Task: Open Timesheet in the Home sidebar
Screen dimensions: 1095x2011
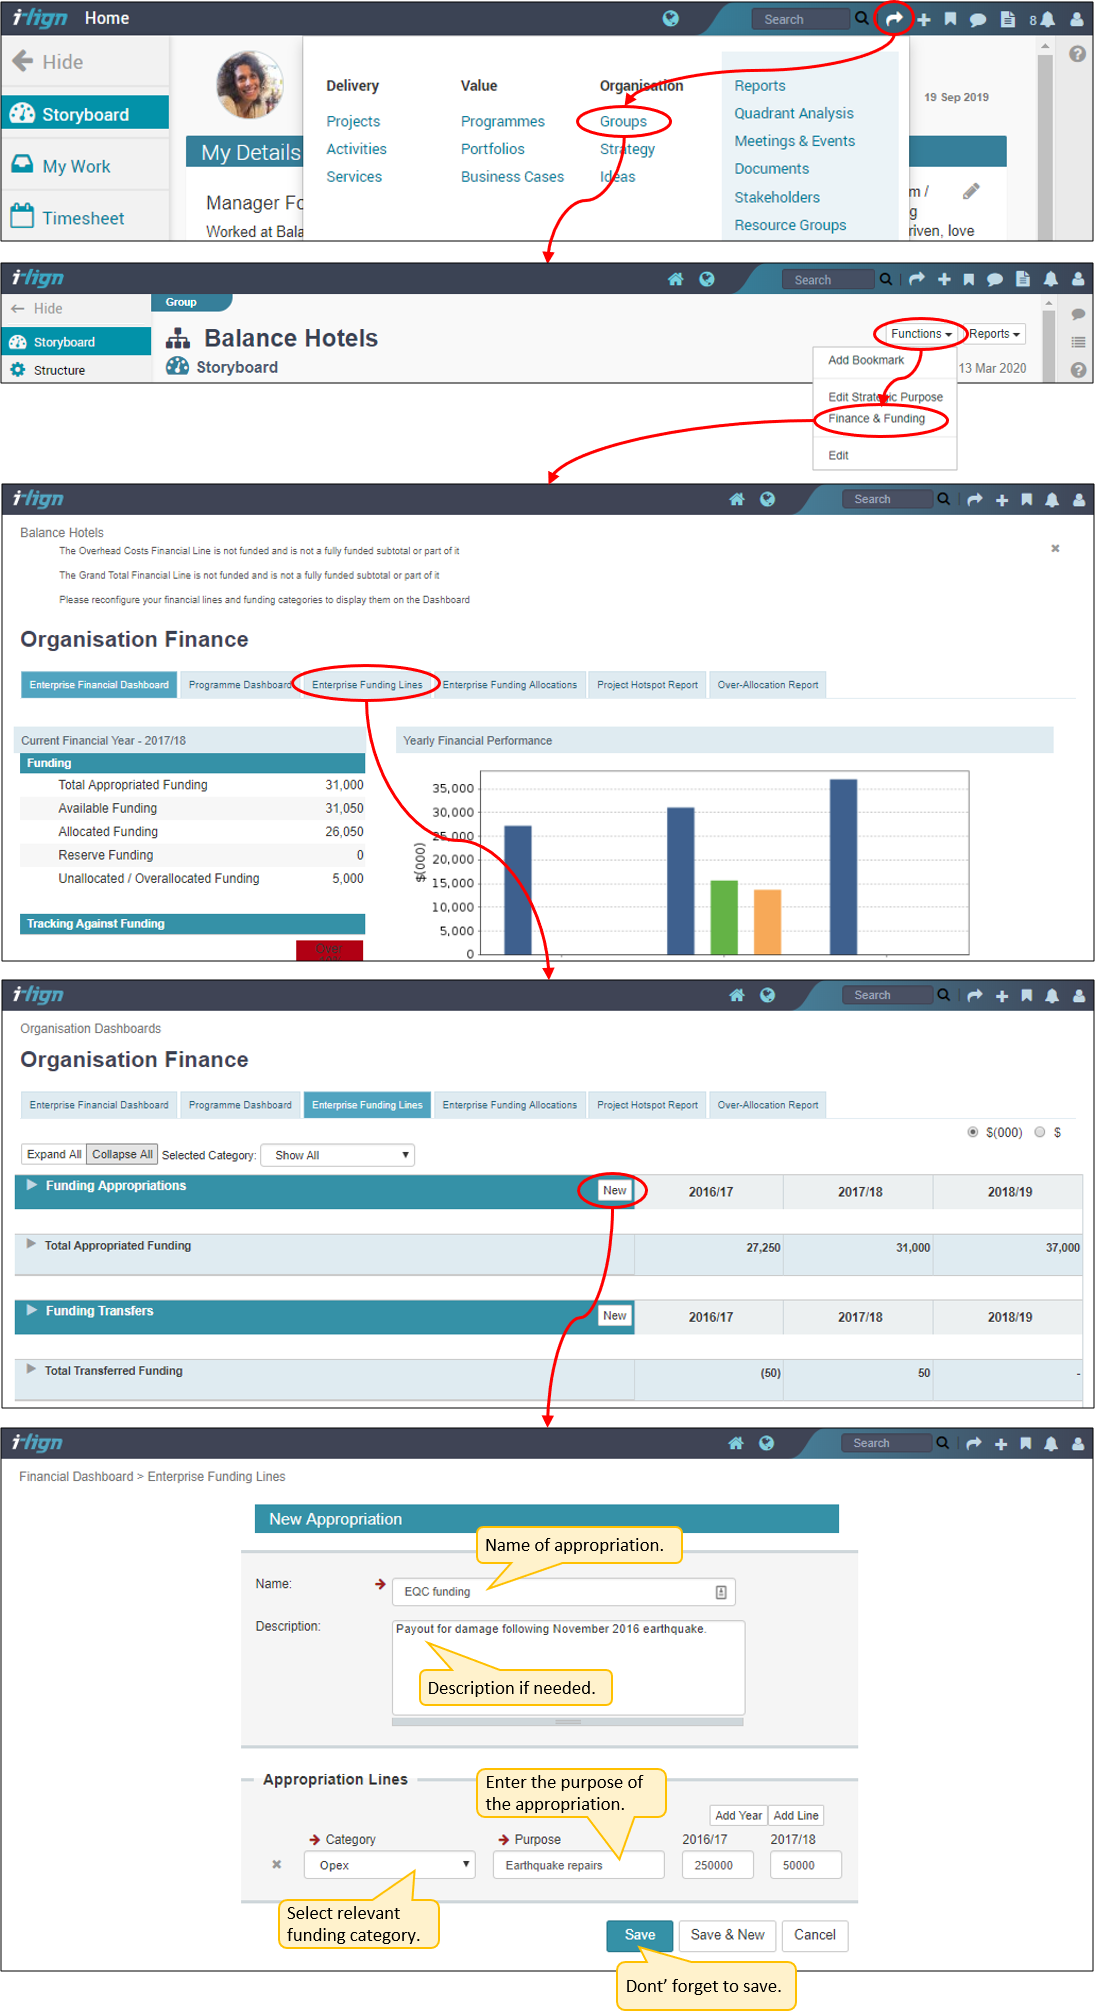Action: pyautogui.click(x=83, y=218)
